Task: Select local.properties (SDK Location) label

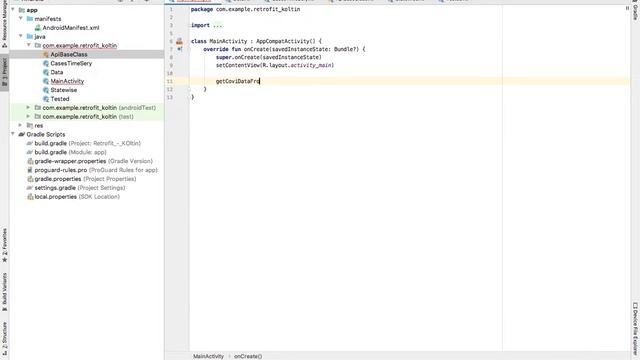Action: 77,197
